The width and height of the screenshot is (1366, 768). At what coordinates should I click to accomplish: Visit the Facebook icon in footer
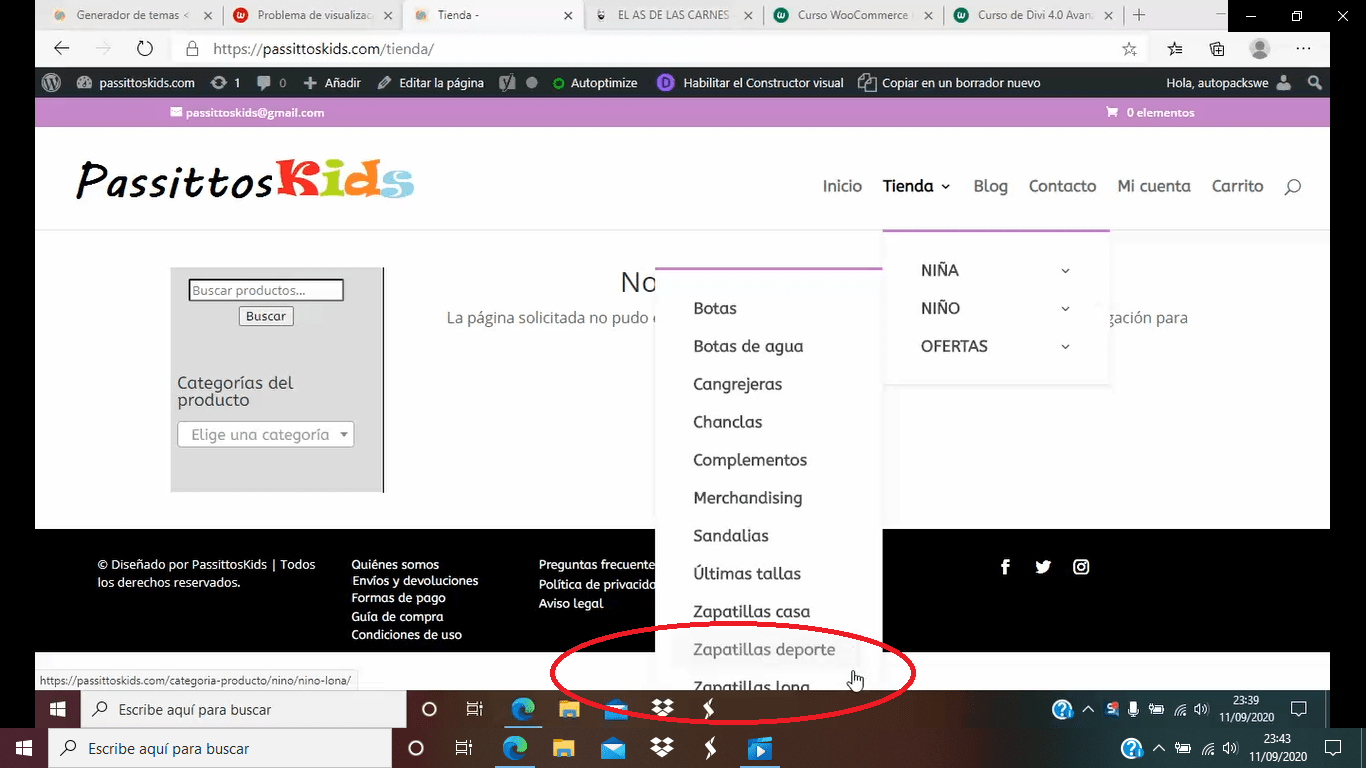[x=1005, y=567]
